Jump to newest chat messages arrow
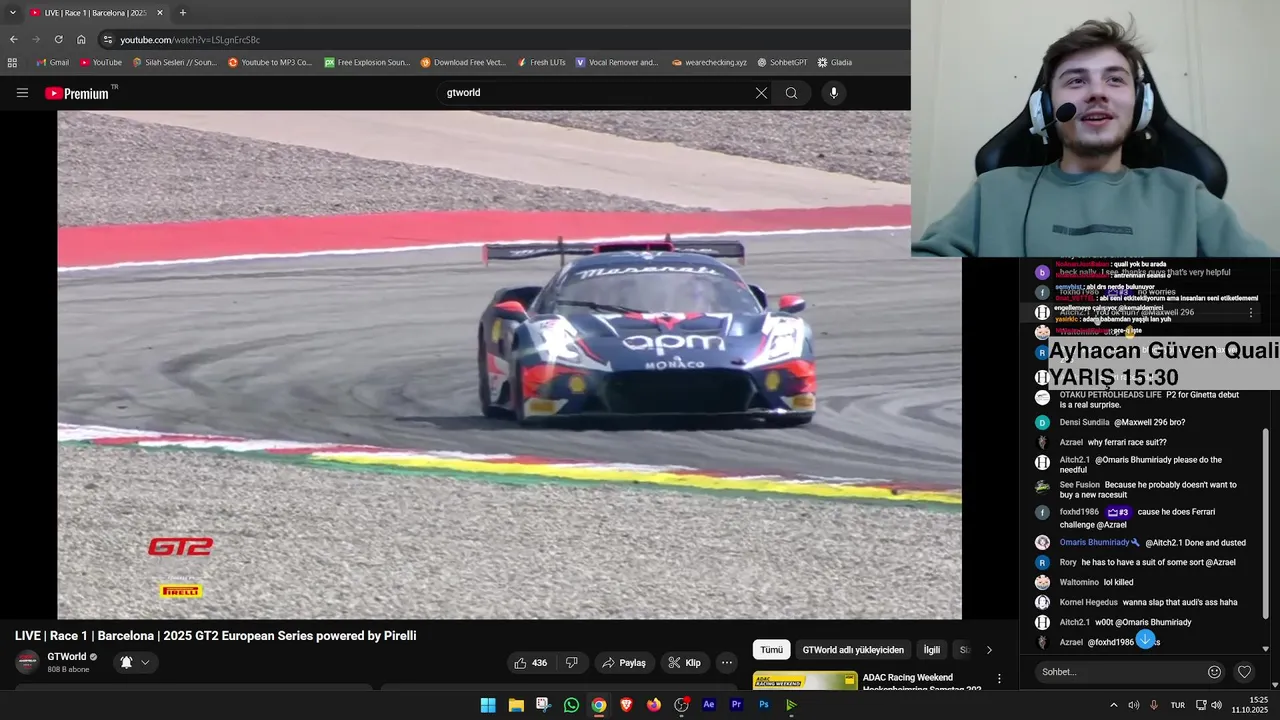Viewport: 1280px width, 720px height. pos(1145,640)
